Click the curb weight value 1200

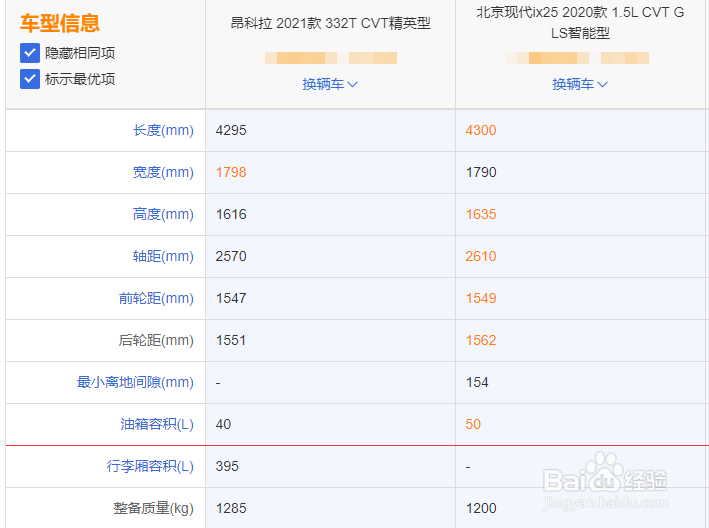[x=481, y=509]
